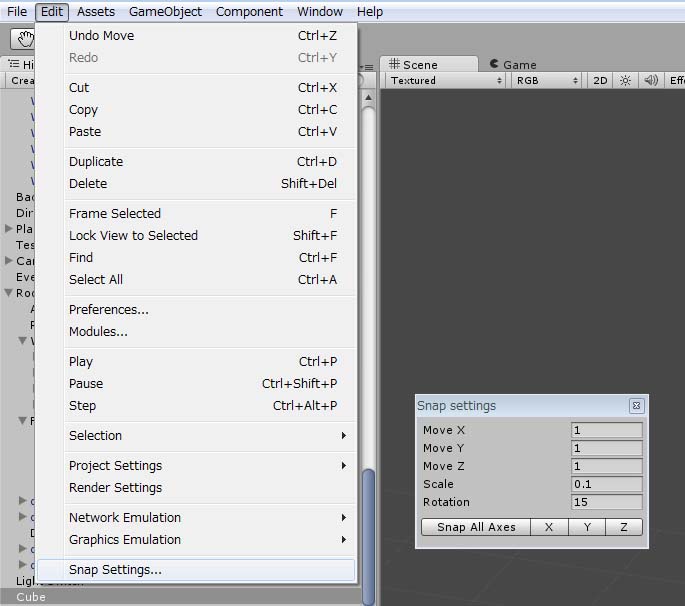Open the Assets menu
Image resolution: width=685 pixels, height=606 pixels.
click(x=96, y=11)
